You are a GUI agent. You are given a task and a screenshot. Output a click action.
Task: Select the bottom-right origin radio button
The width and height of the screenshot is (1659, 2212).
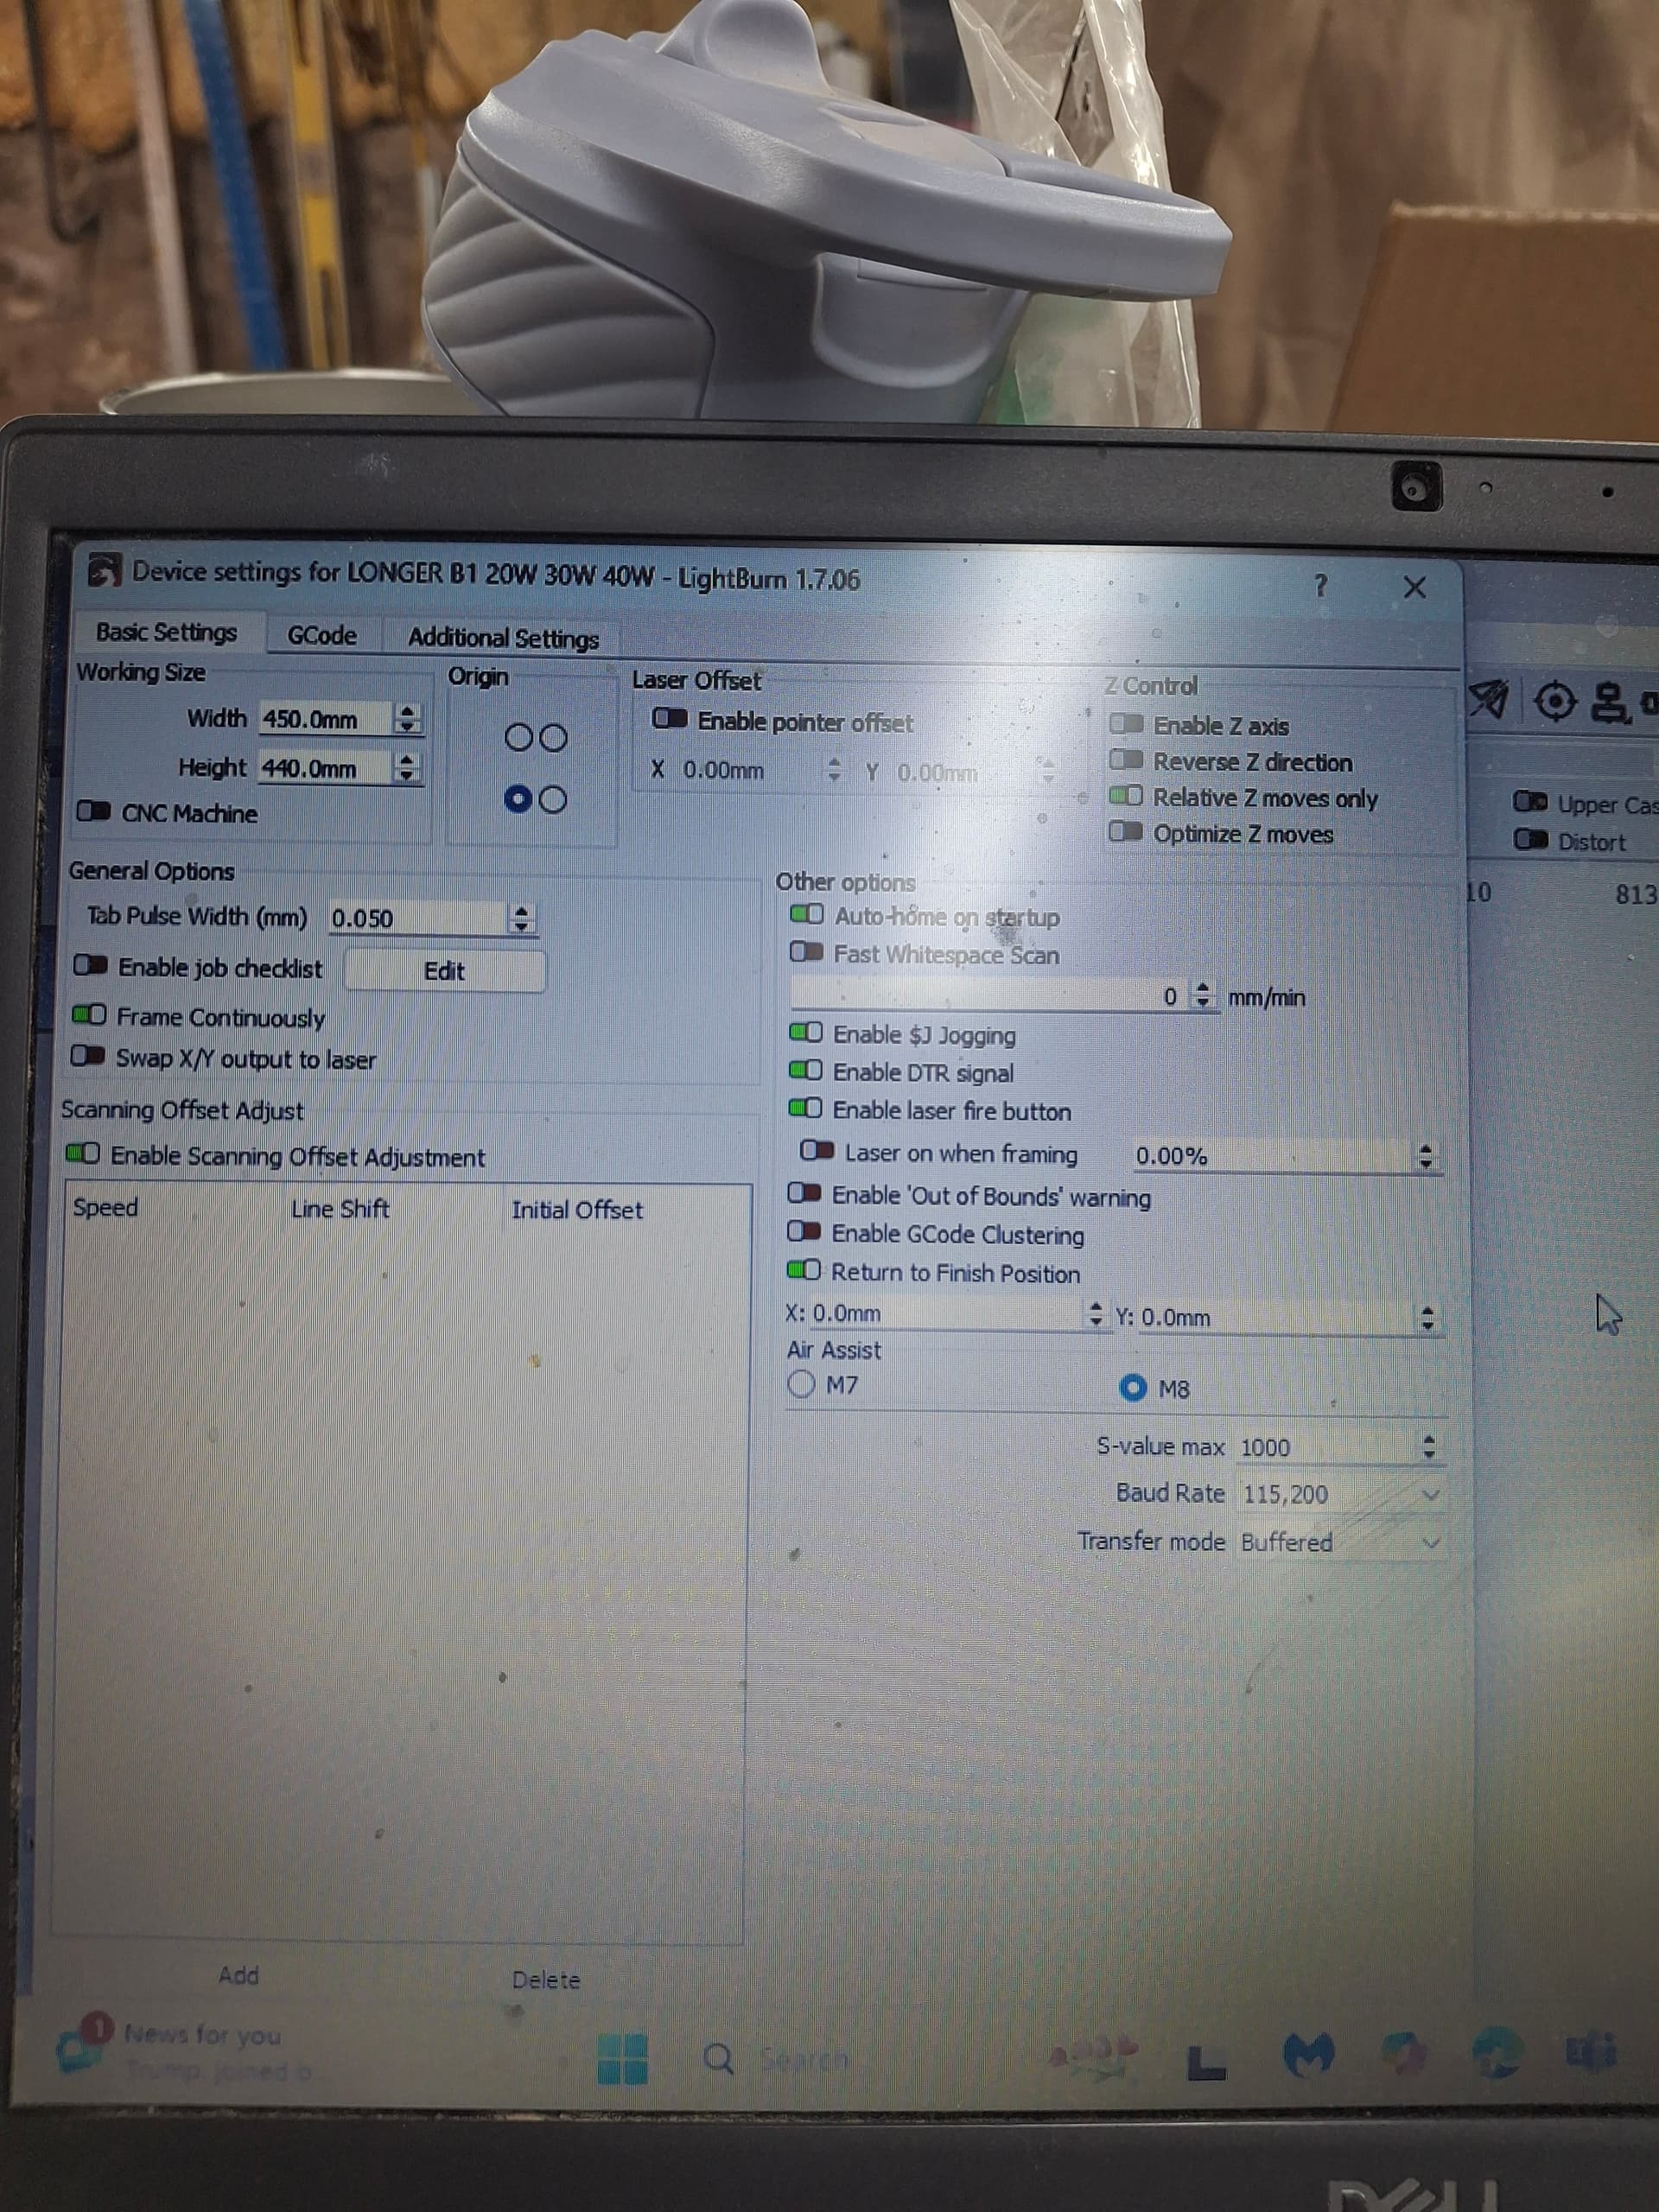click(x=553, y=799)
